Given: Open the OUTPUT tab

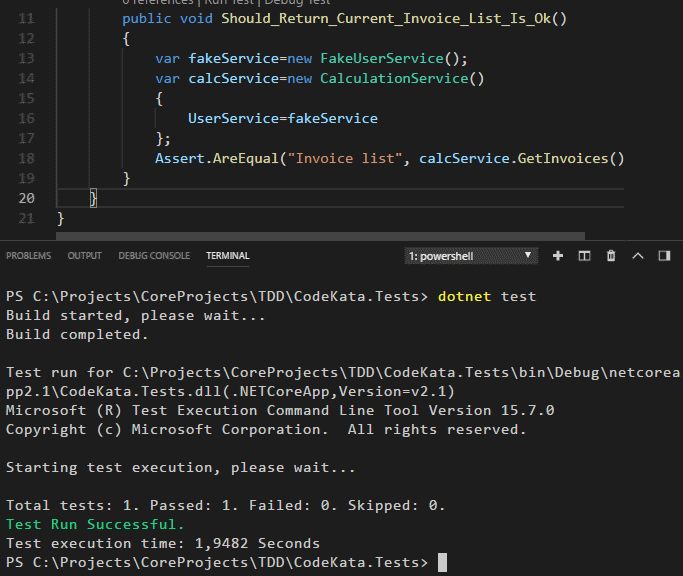Looking at the screenshot, I should 84,256.
